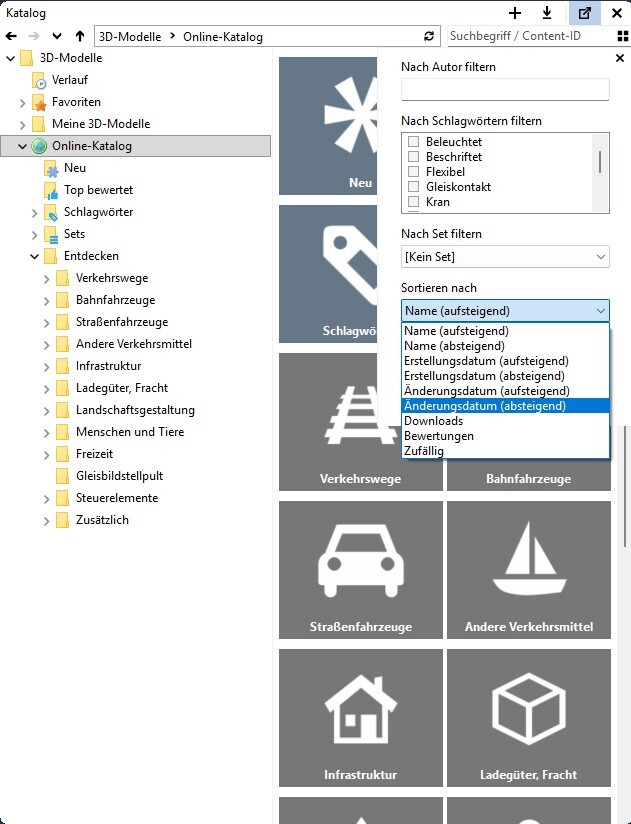Check the Beschriftet keyword filter
Image resolution: width=631 pixels, height=824 pixels.
click(x=413, y=157)
